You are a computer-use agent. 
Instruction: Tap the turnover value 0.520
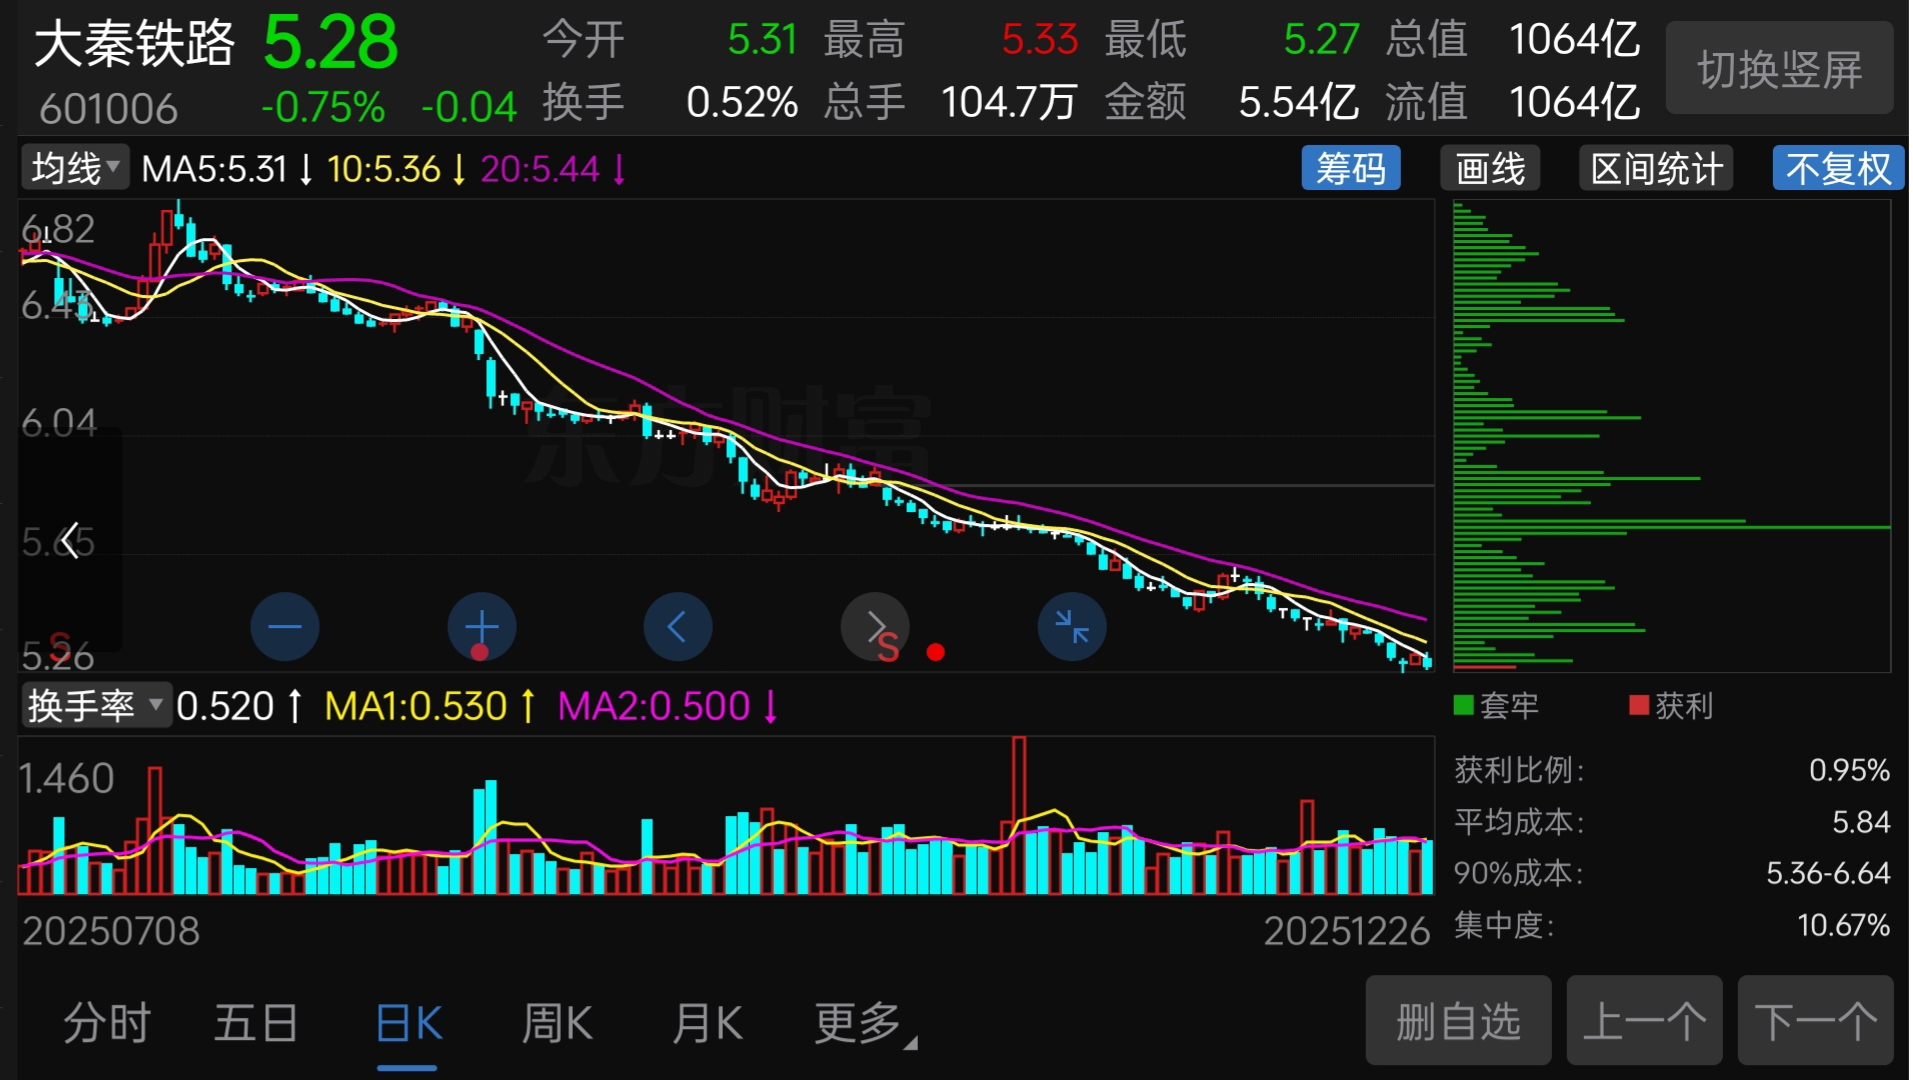[x=225, y=706]
